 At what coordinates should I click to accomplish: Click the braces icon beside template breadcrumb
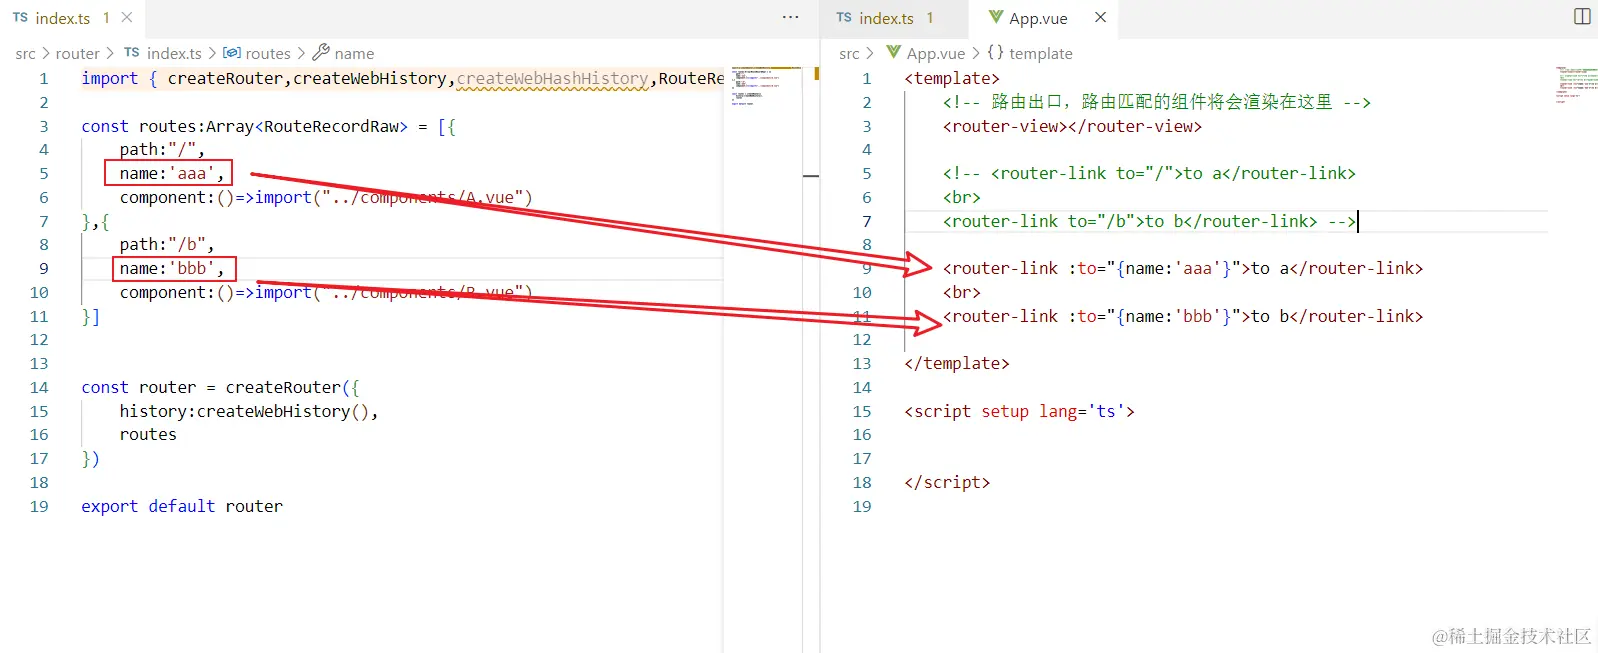[995, 53]
